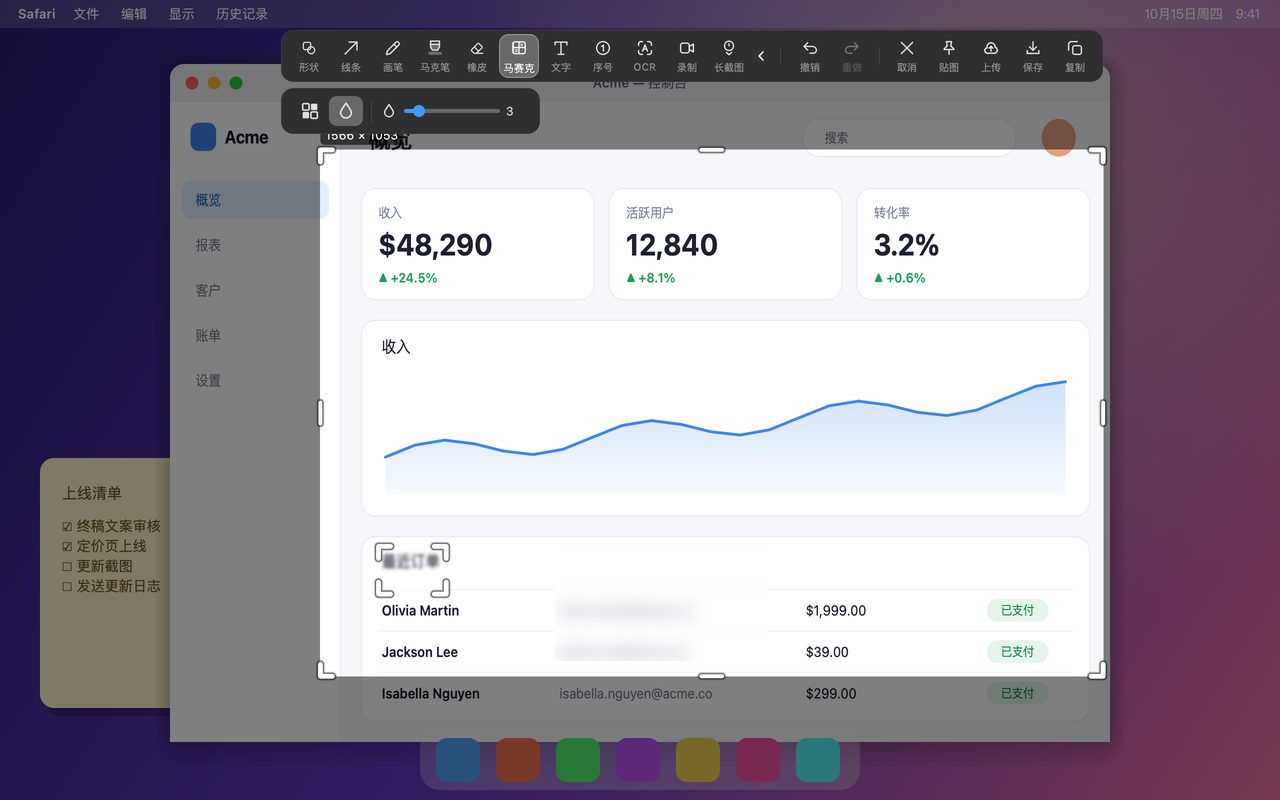Start 录制 screen recording
Image resolution: width=1280 pixels, height=800 pixels.
(687, 56)
